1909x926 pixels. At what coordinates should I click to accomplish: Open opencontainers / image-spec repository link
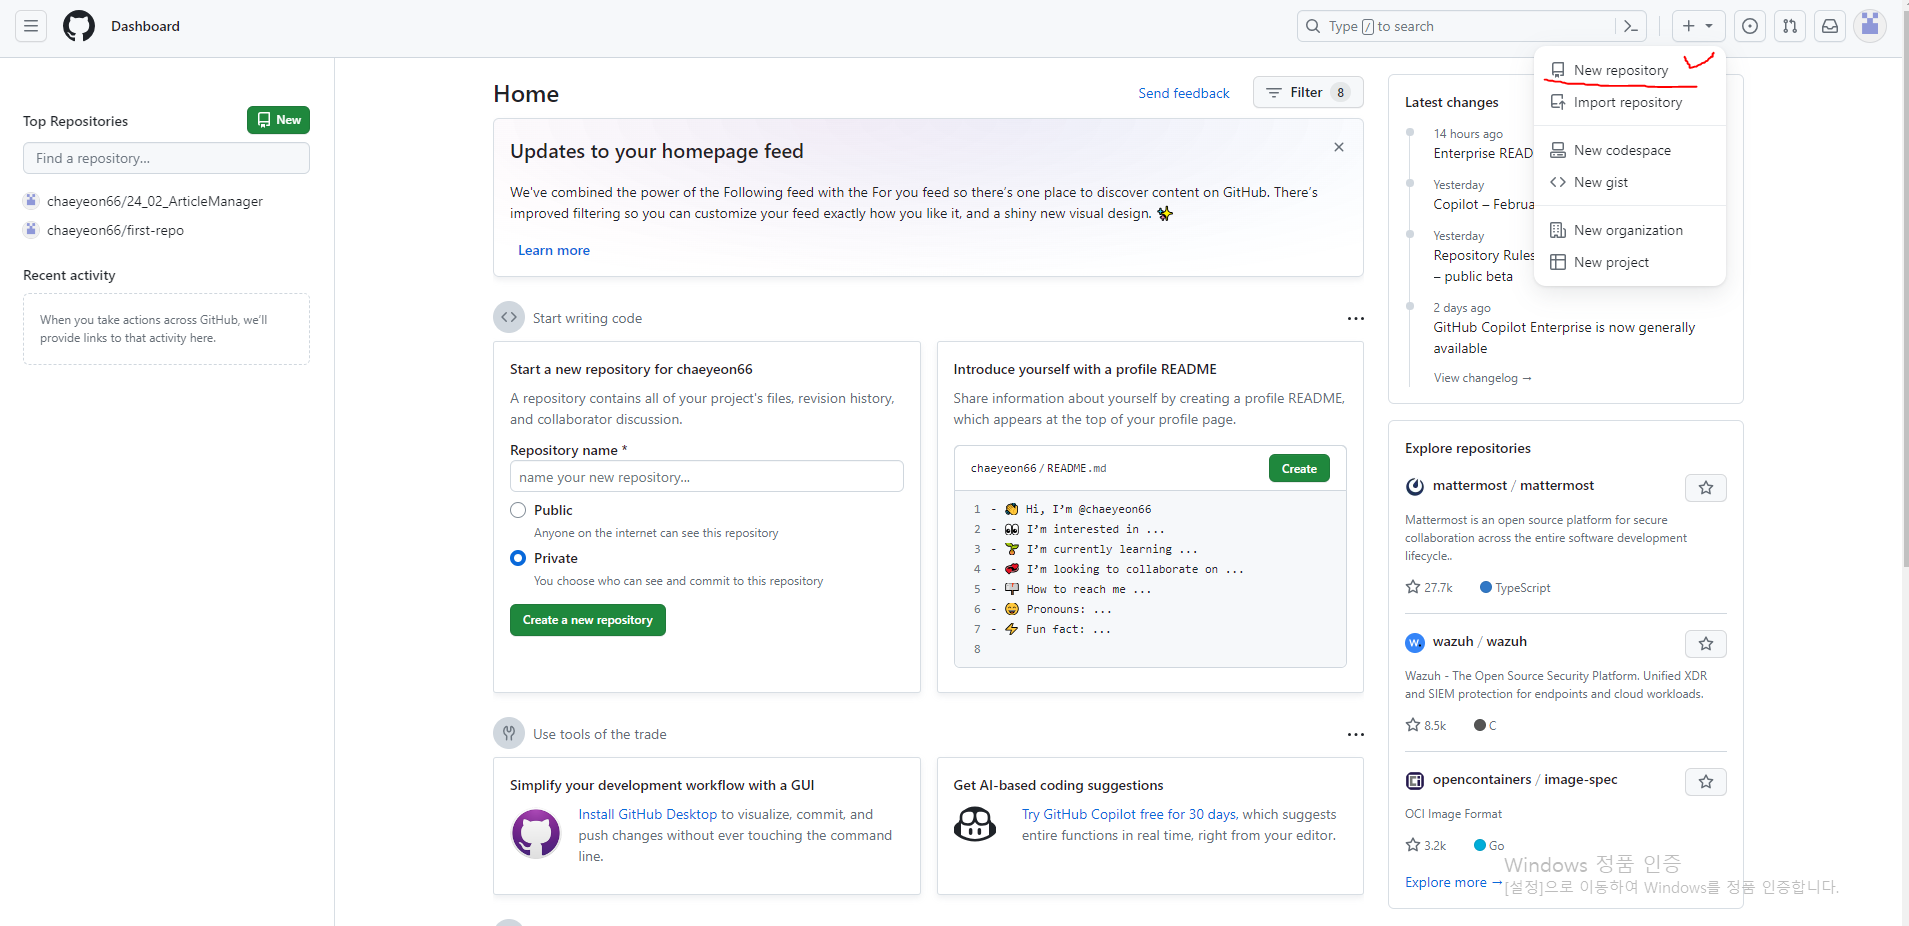[1525, 779]
